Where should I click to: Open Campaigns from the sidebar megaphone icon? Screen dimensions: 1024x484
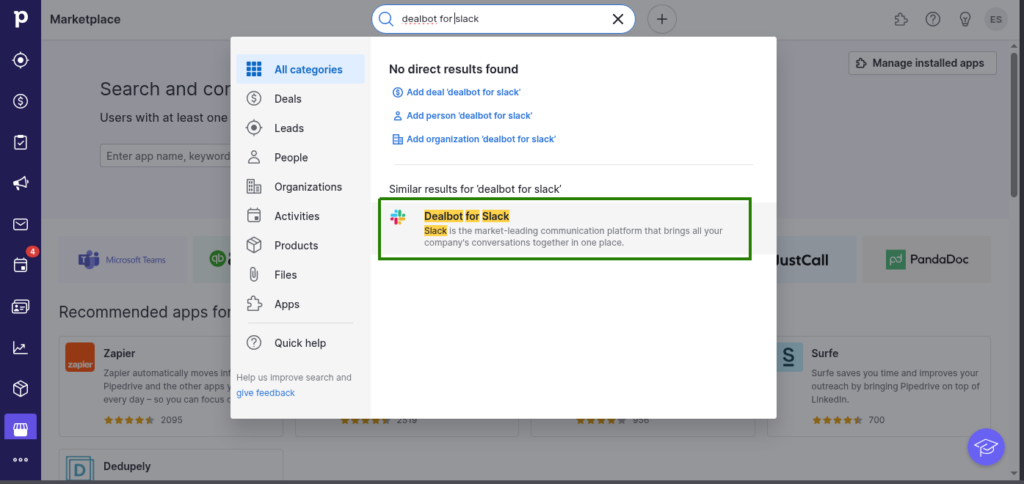pos(20,184)
